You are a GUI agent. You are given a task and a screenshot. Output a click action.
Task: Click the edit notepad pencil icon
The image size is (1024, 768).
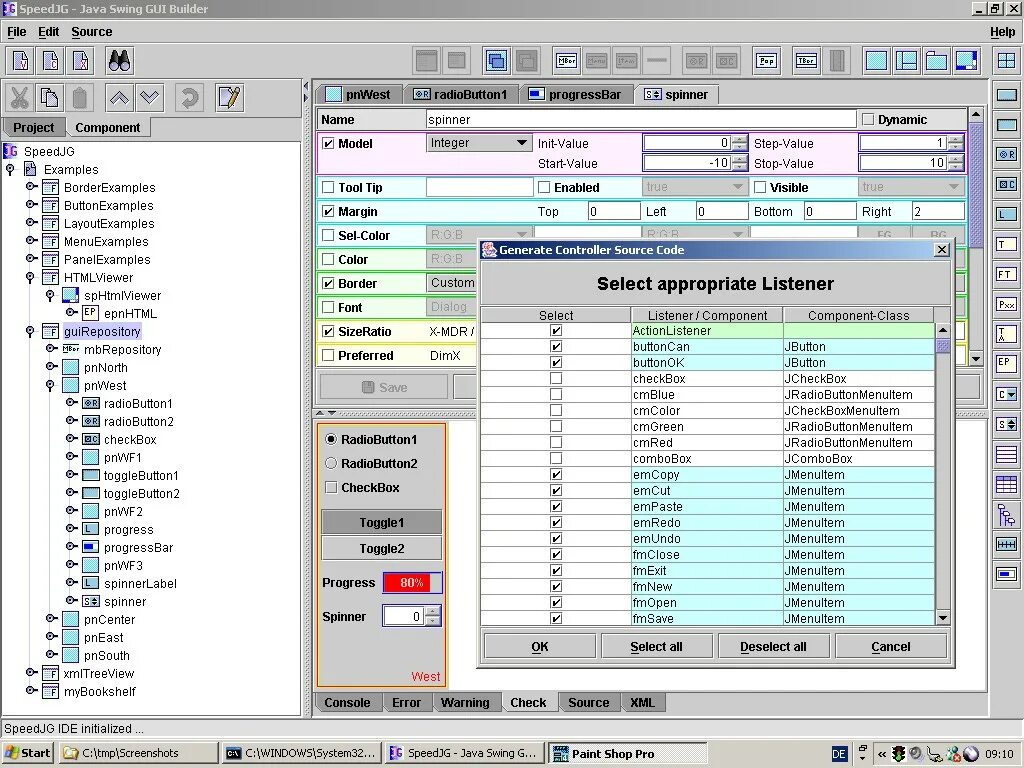(x=229, y=98)
